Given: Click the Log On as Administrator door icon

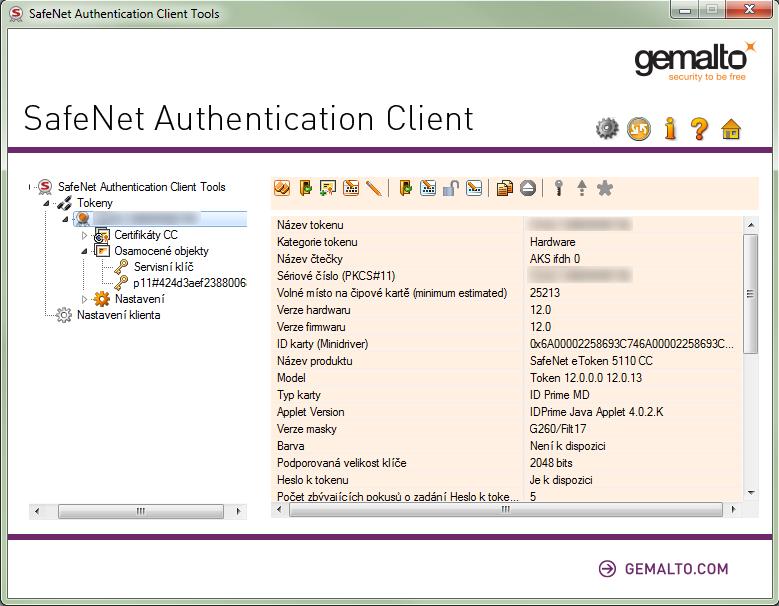Looking at the screenshot, I should [405, 188].
